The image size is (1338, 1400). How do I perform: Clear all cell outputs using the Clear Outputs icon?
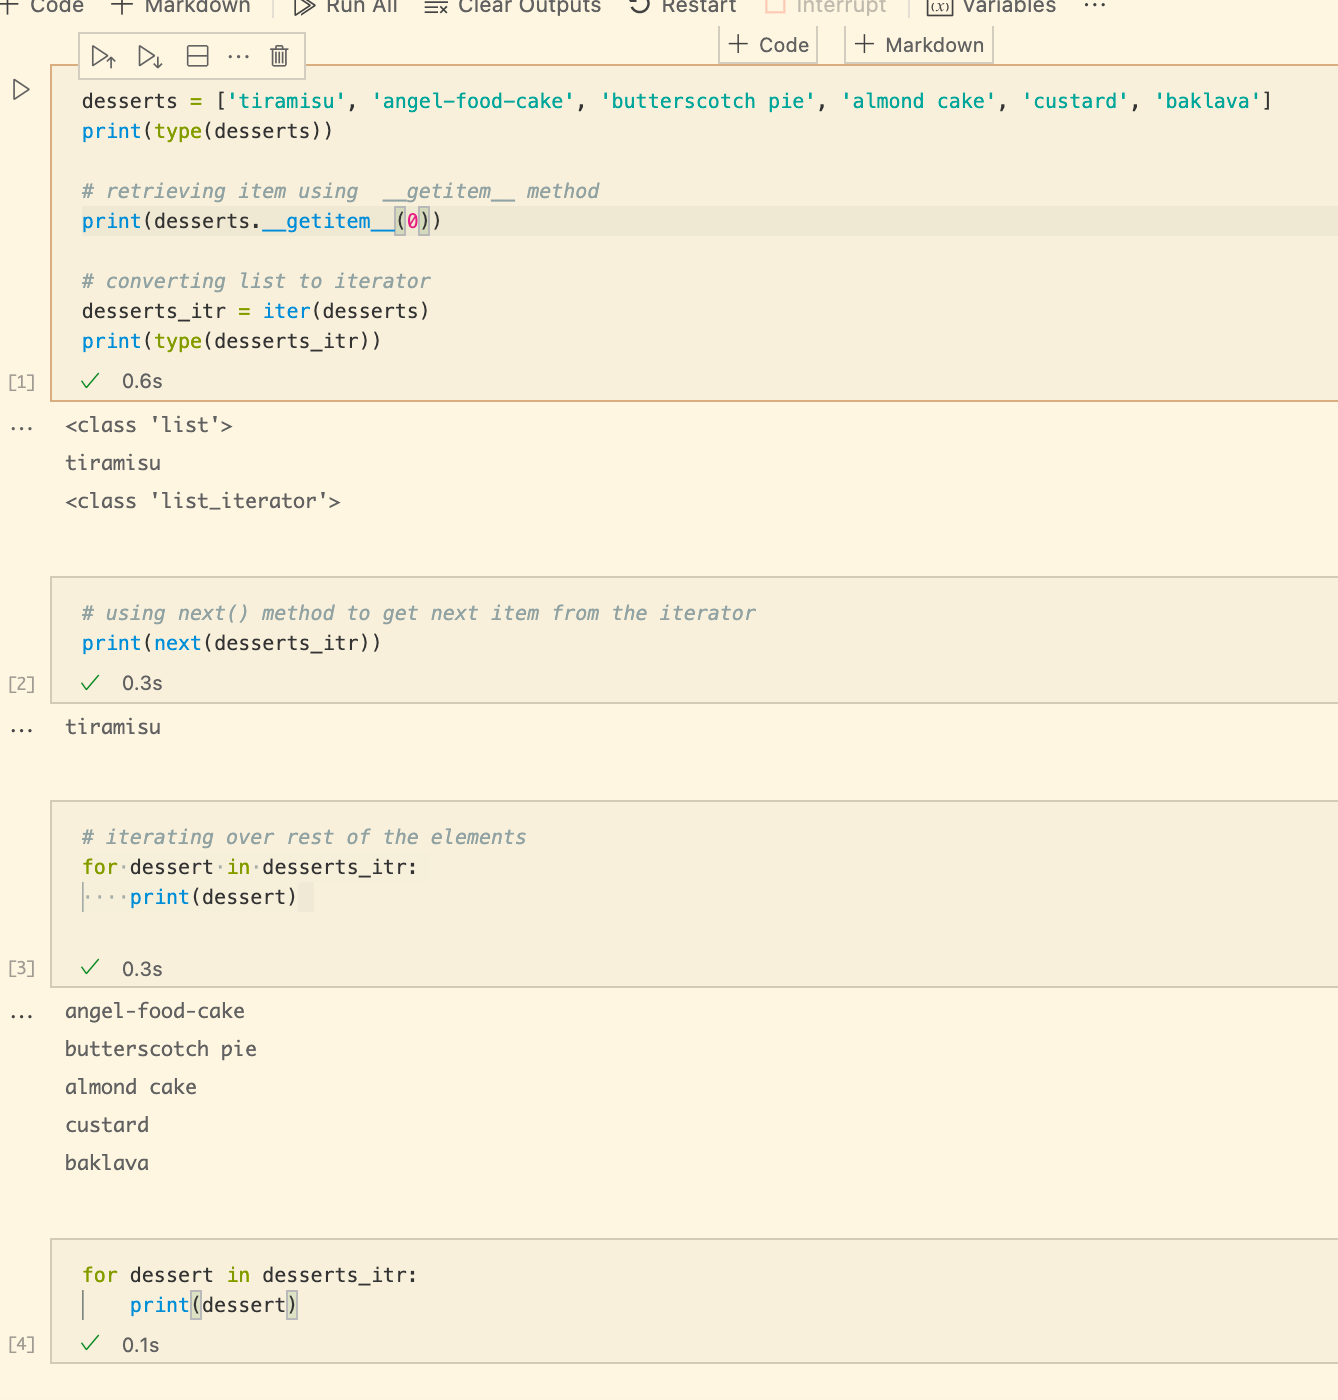tap(434, 8)
